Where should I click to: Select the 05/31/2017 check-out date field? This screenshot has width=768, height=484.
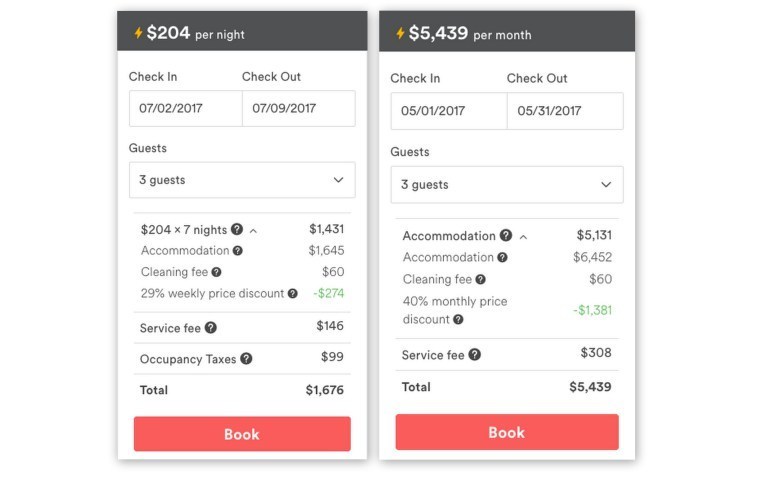tap(565, 111)
